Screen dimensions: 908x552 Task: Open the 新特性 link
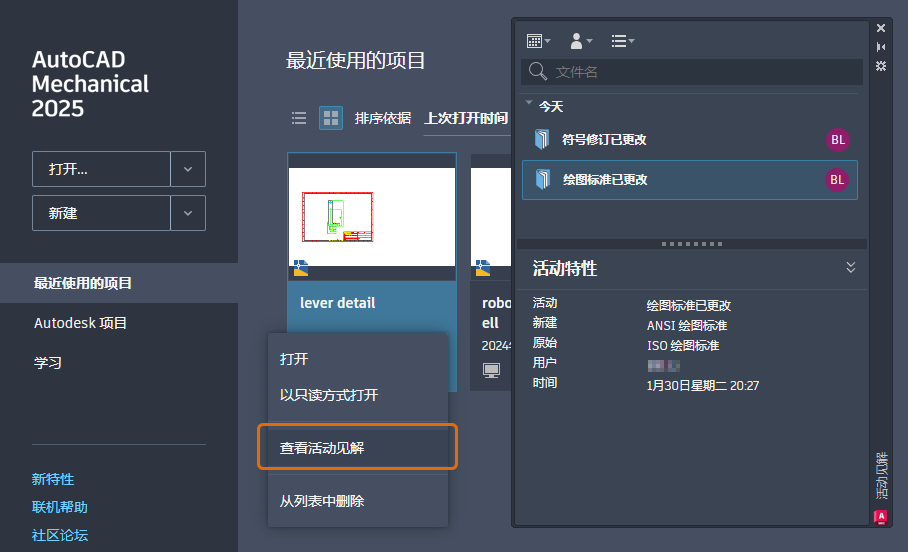[53, 480]
